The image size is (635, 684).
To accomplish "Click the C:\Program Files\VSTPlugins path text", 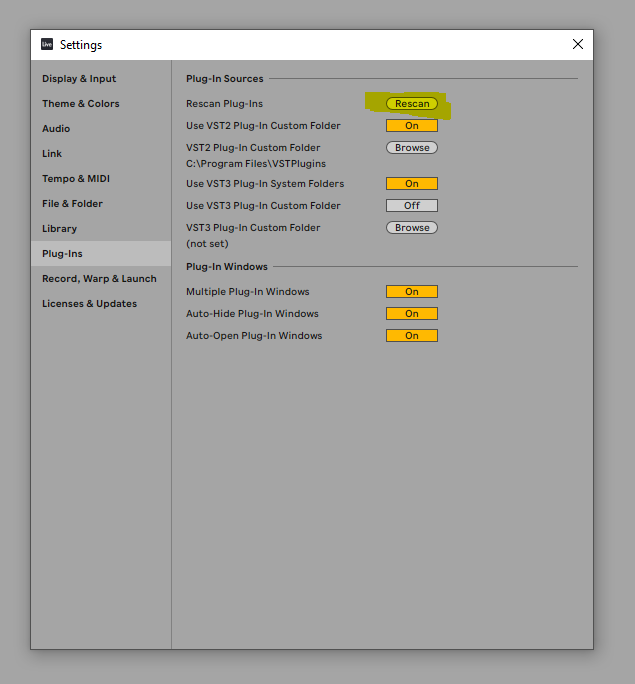I will coord(256,164).
